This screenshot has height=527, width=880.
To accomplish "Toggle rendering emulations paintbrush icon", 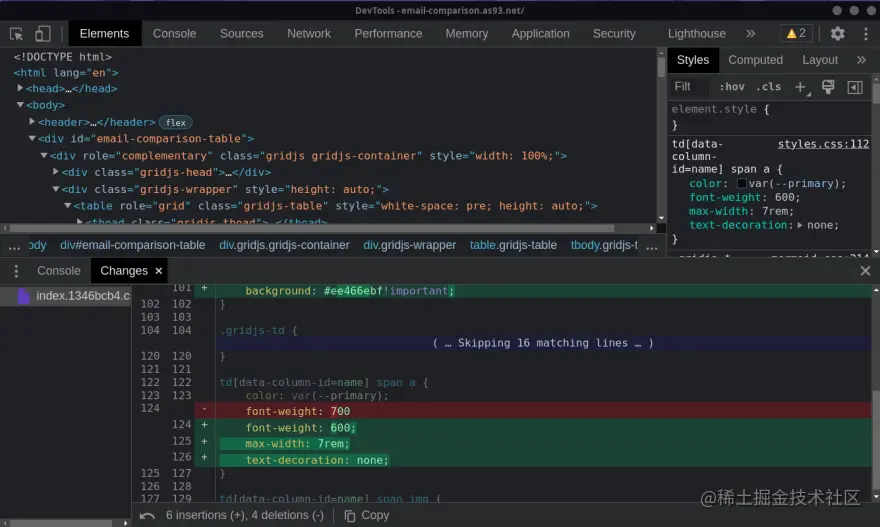I will point(828,86).
